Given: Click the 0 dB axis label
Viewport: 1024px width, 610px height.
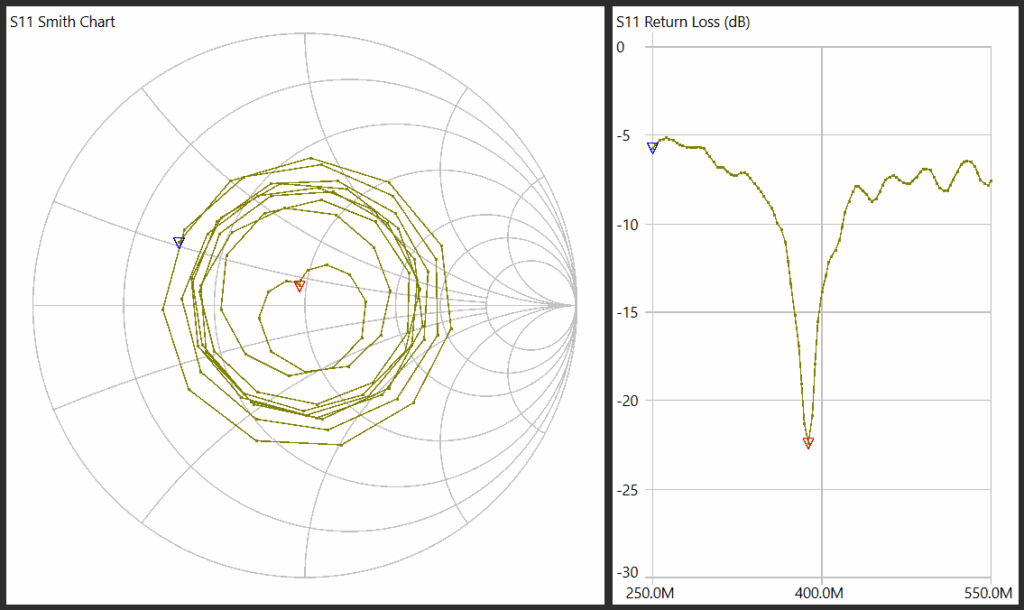Looking at the screenshot, I should [620, 47].
